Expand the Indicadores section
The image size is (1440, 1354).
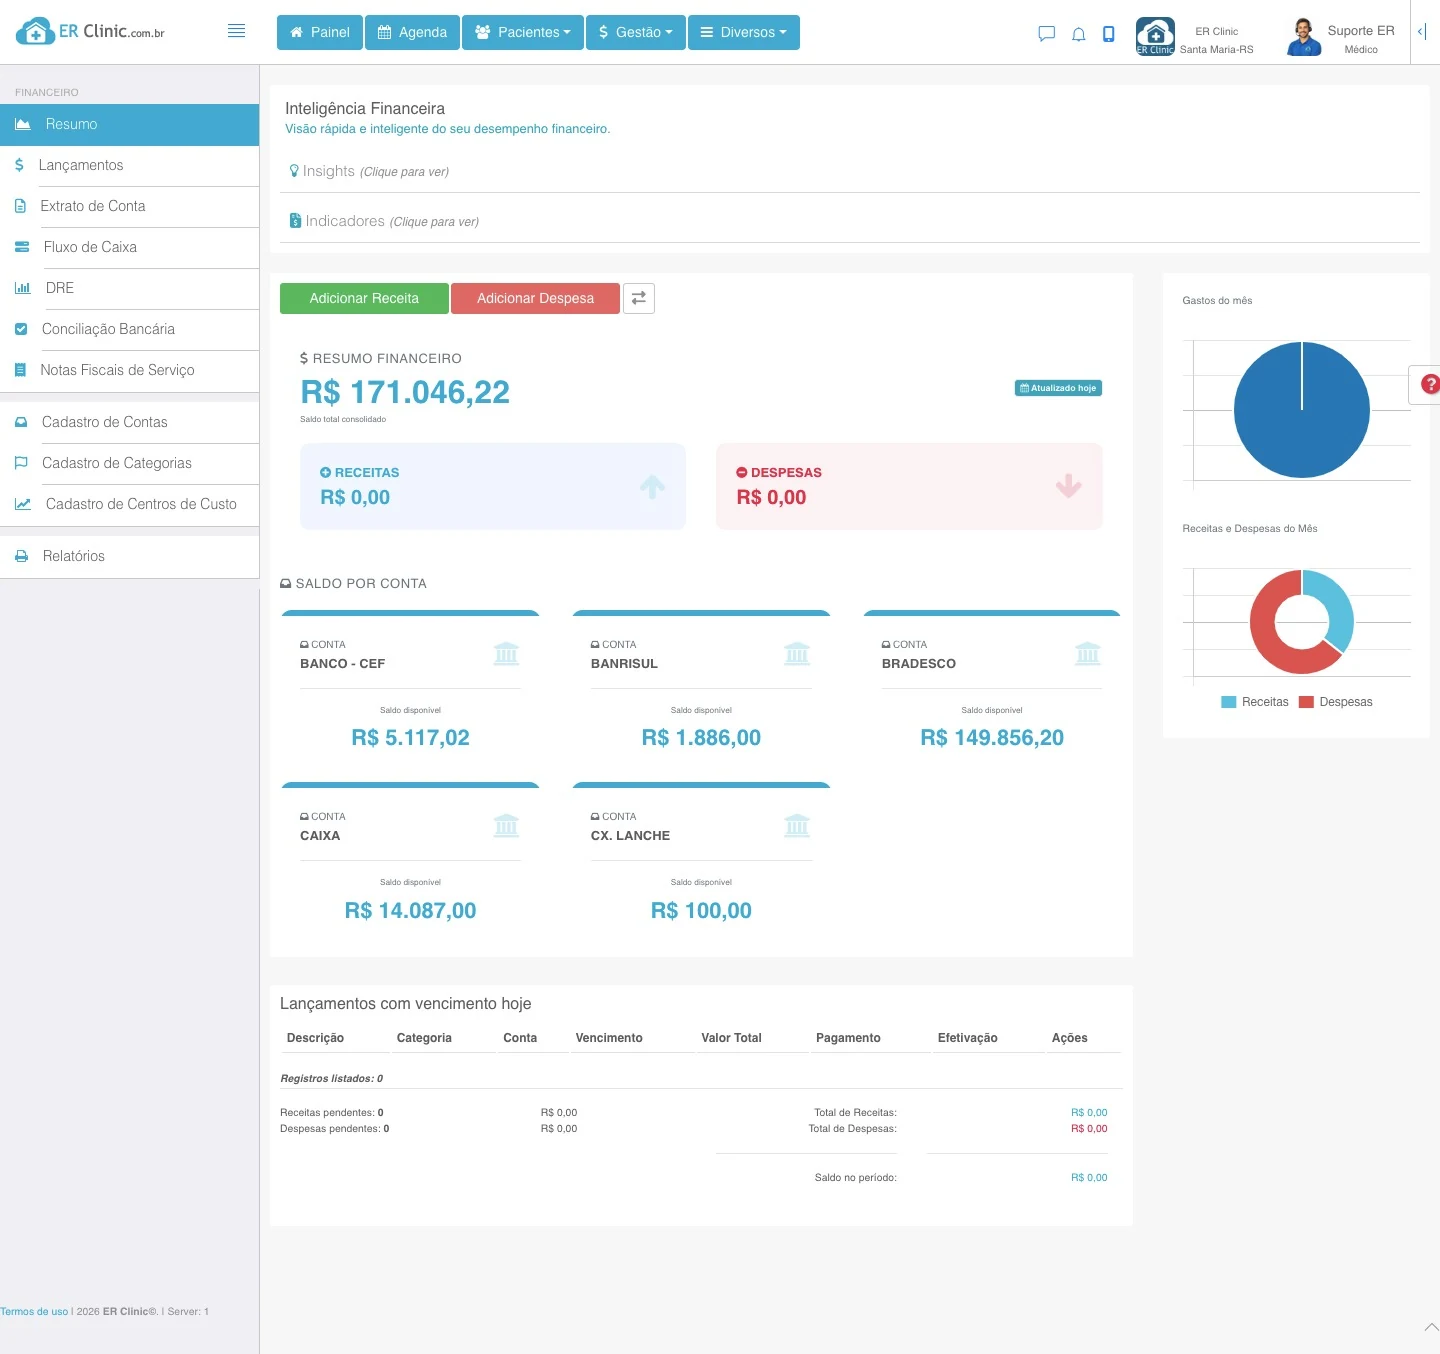pyautogui.click(x=384, y=221)
